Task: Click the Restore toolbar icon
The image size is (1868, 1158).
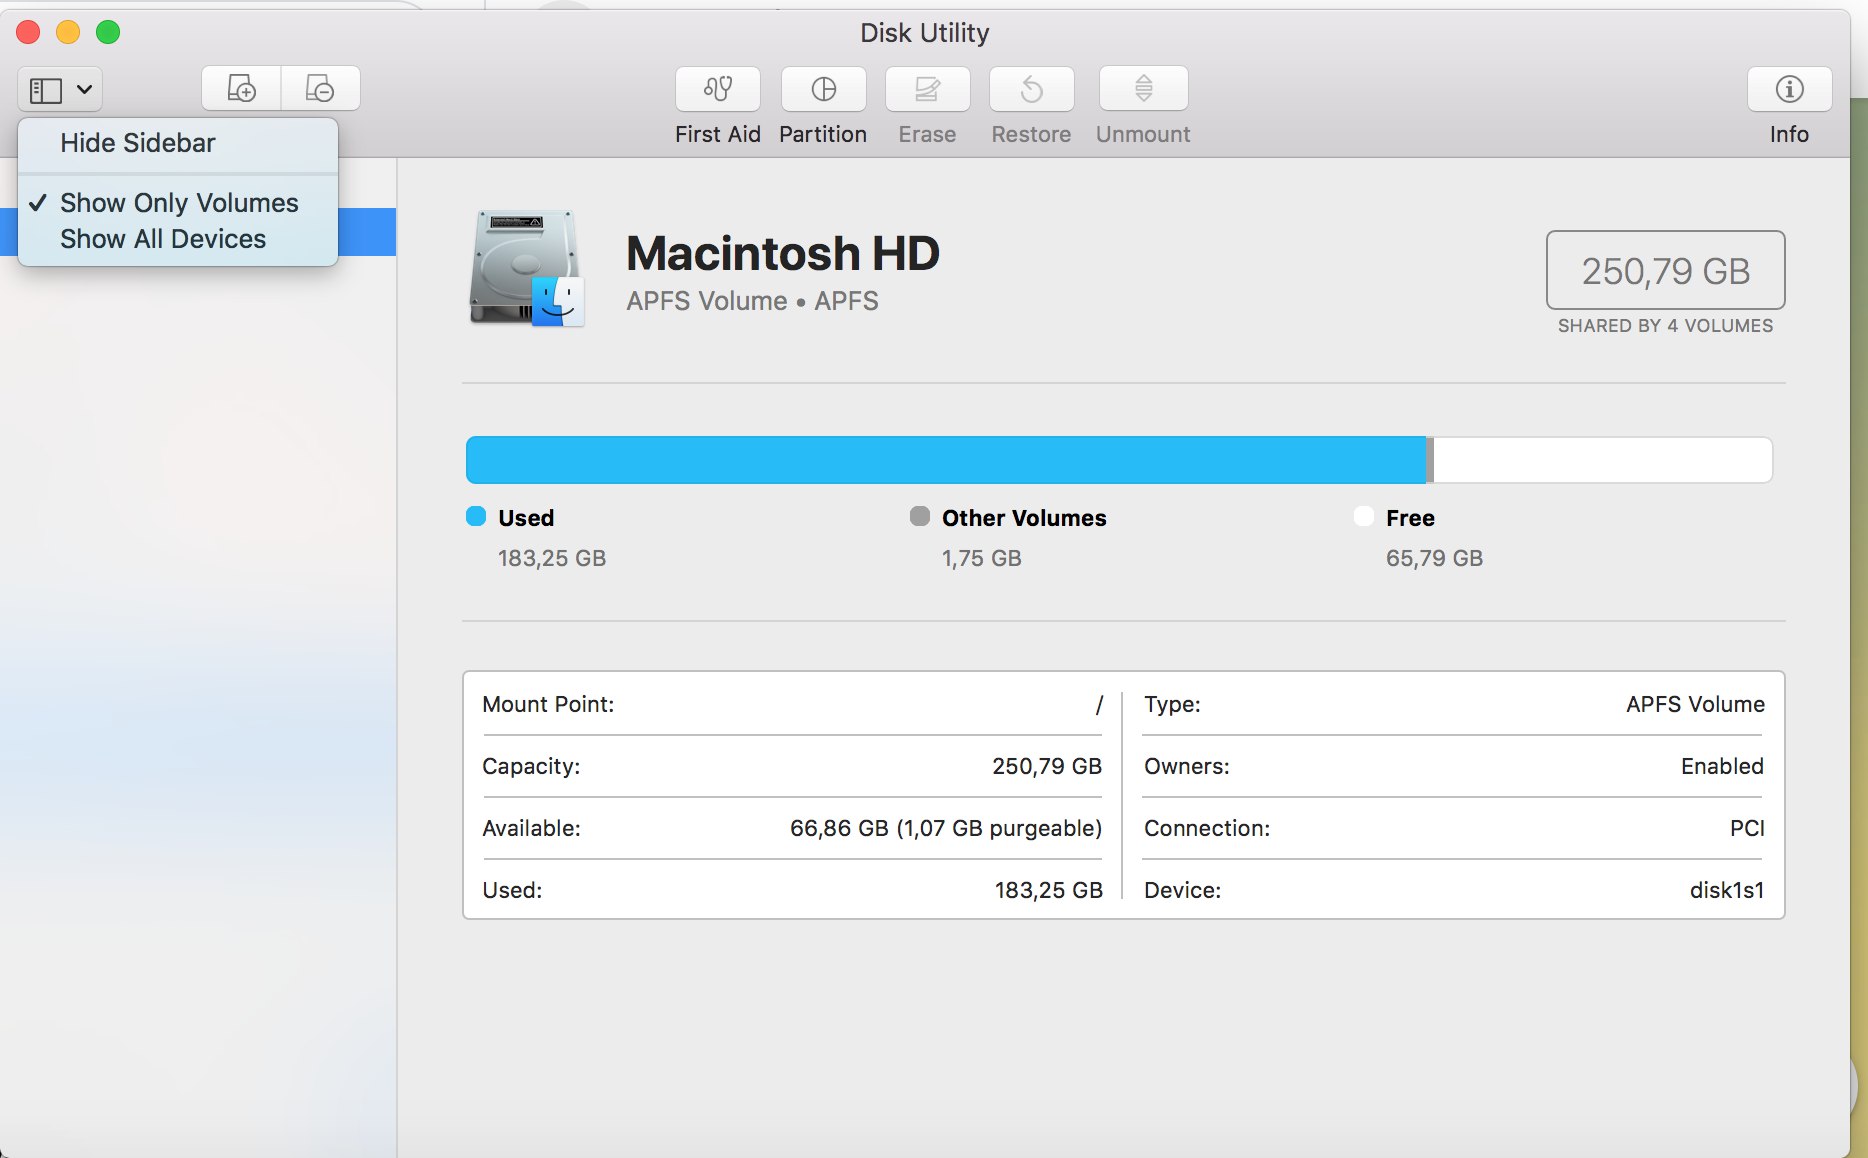Action: (x=1031, y=89)
